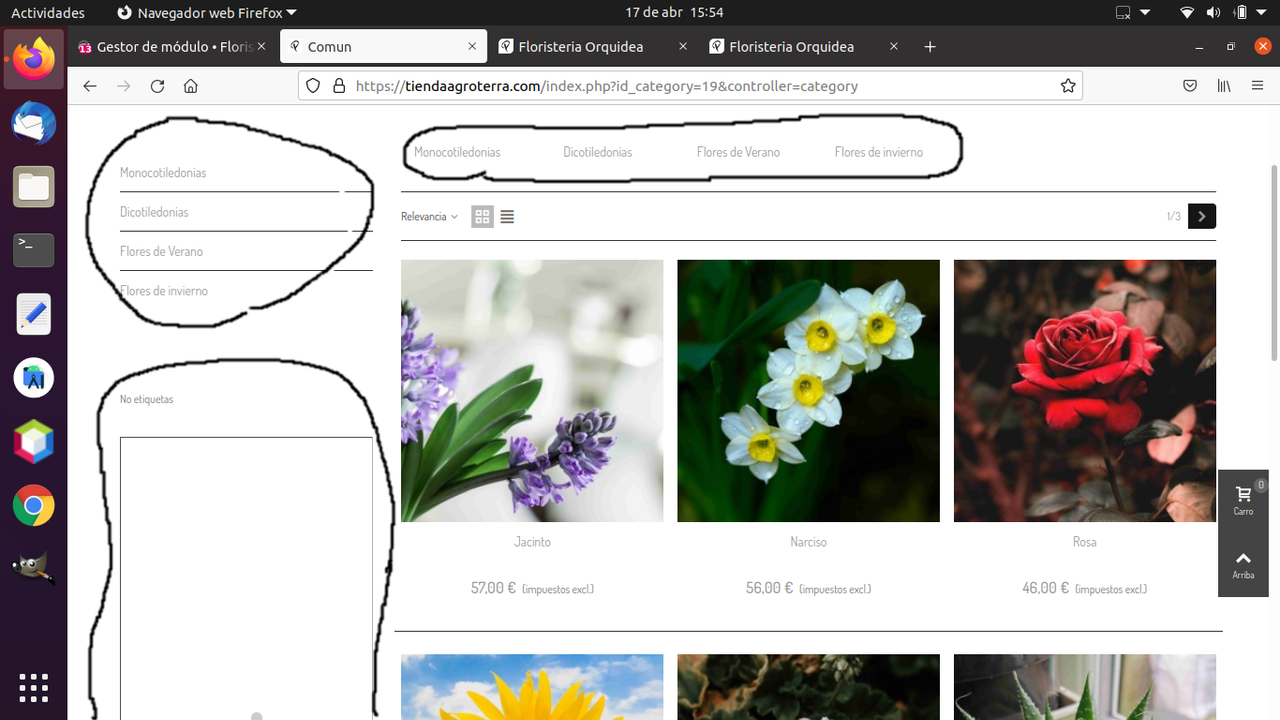View the Narciso daffodil photo
The width and height of the screenshot is (1280, 720).
click(x=808, y=391)
